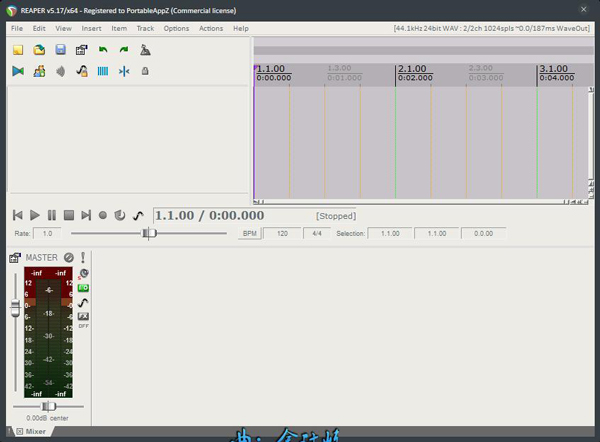
Task: Open the master FX button
Action: coord(83,316)
